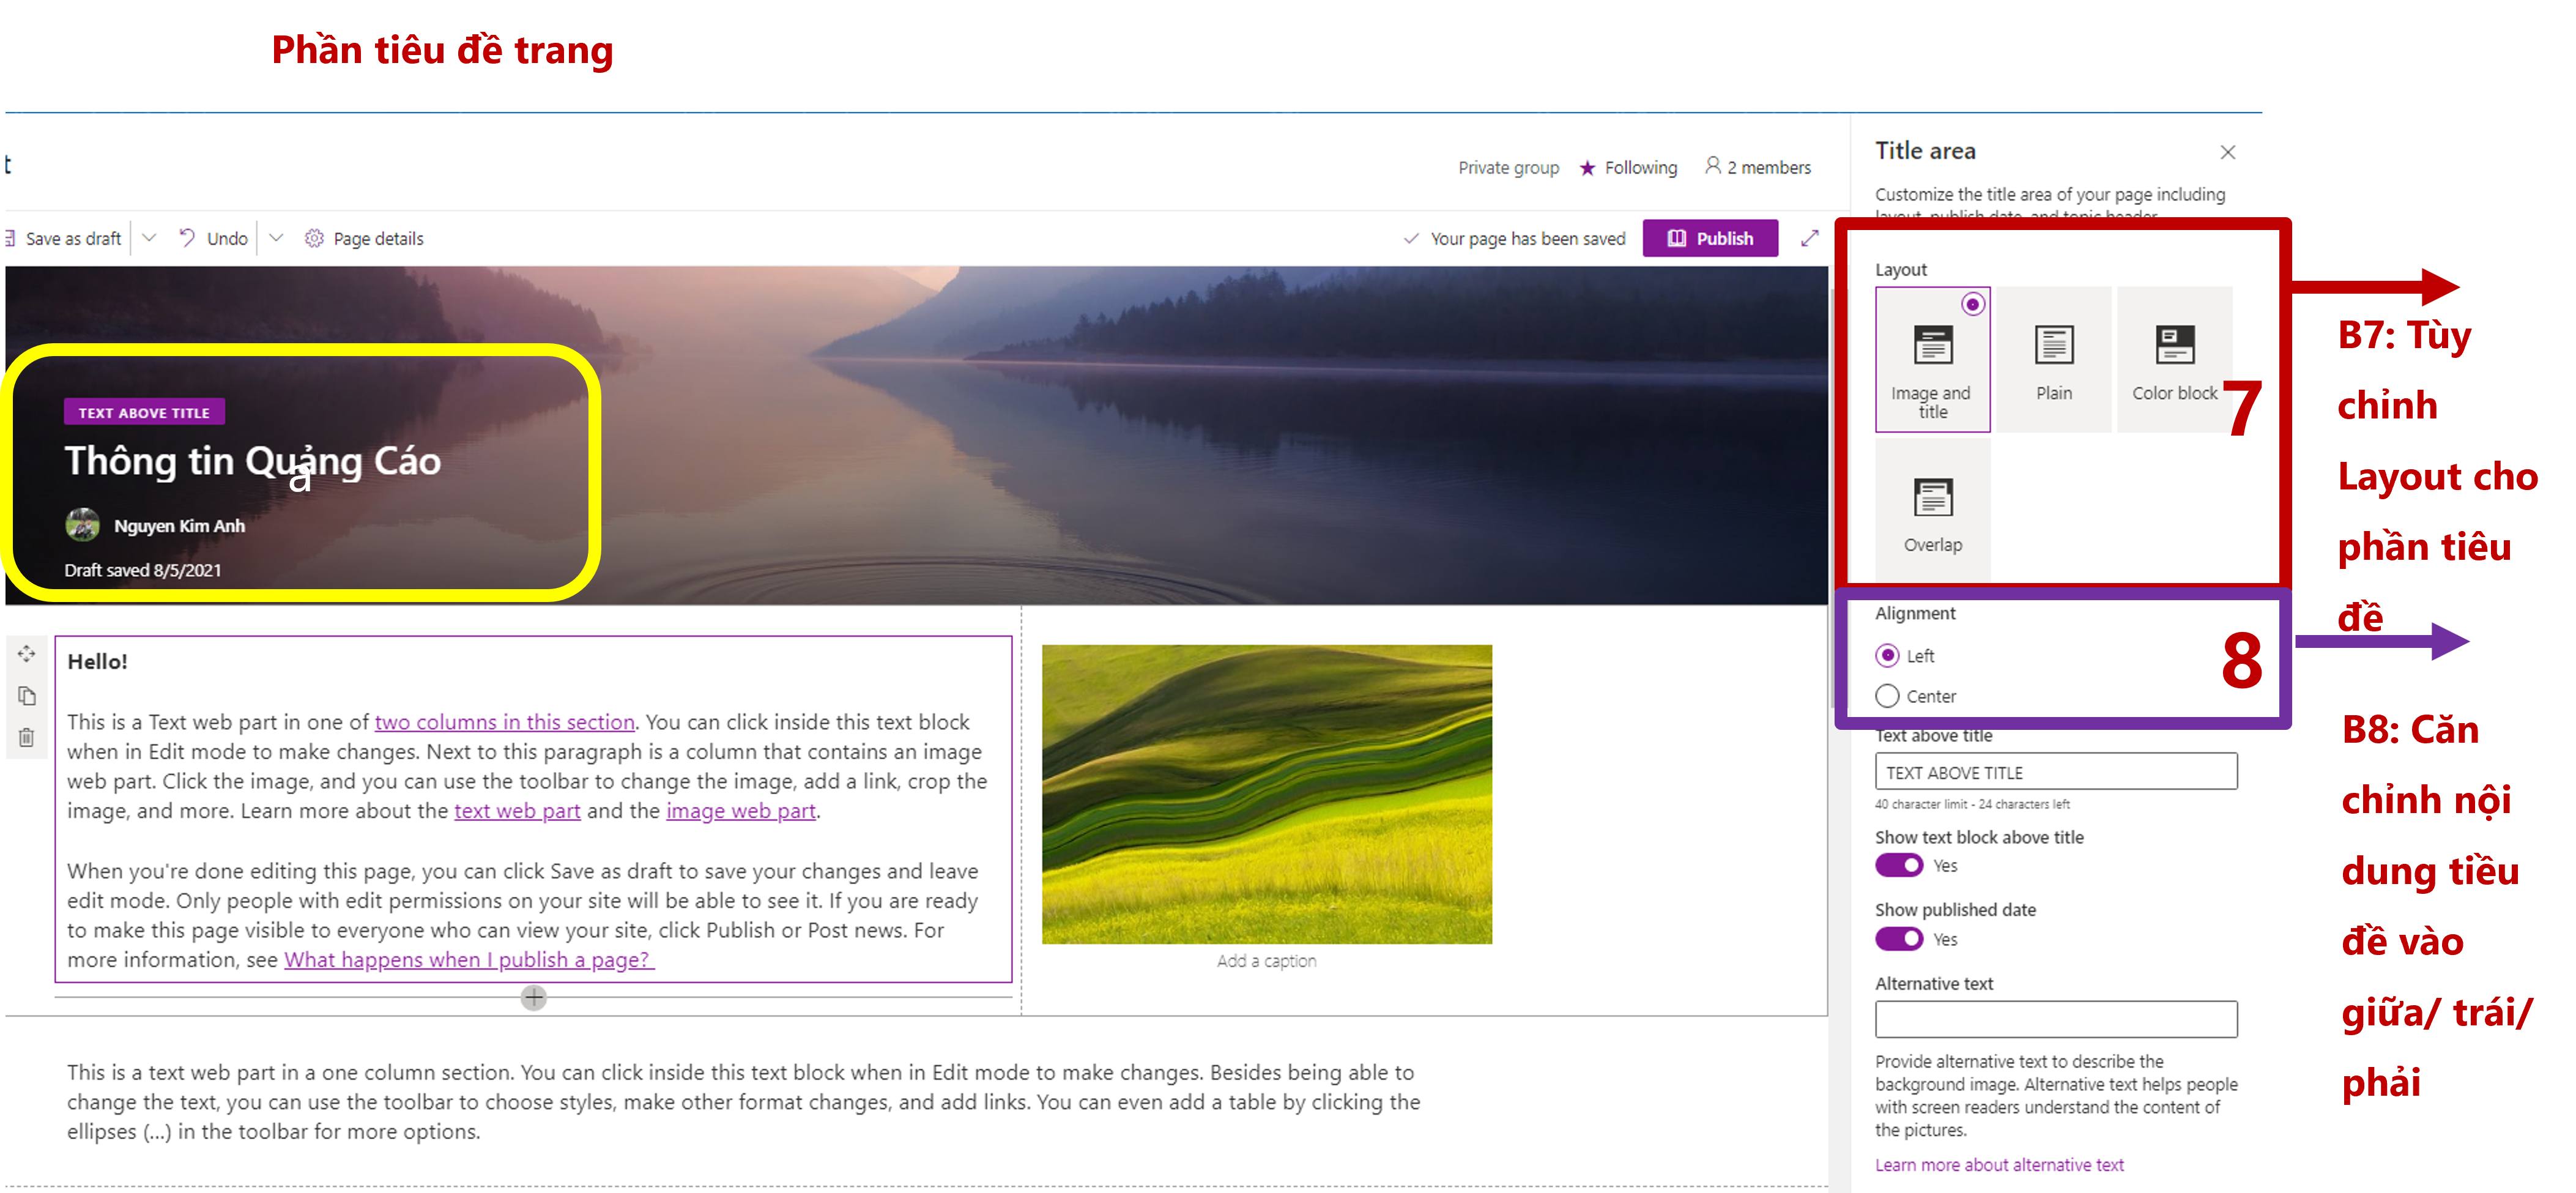This screenshot has height=1193, width=2576.
Task: Expand the Undo dropdown chevron
Action: (x=277, y=238)
